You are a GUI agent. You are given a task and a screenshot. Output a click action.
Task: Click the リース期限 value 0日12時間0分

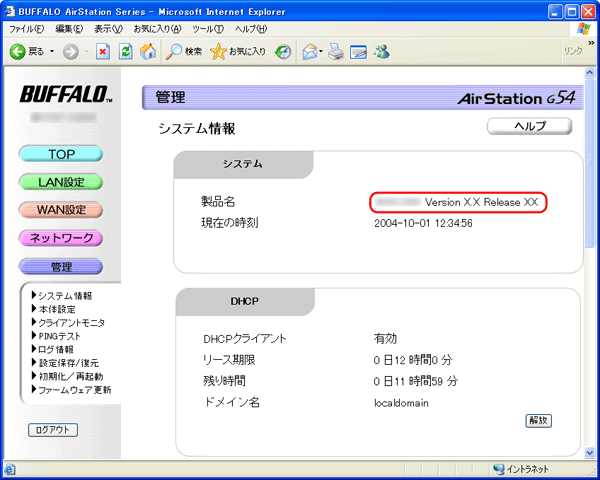pyautogui.click(x=413, y=360)
